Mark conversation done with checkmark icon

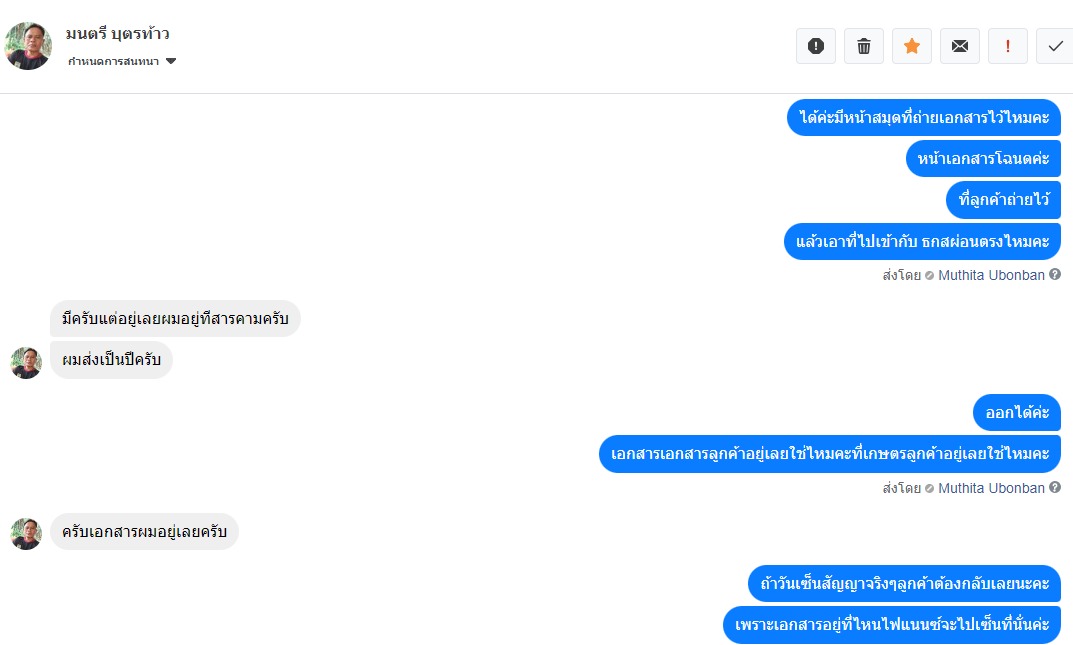point(1055,46)
